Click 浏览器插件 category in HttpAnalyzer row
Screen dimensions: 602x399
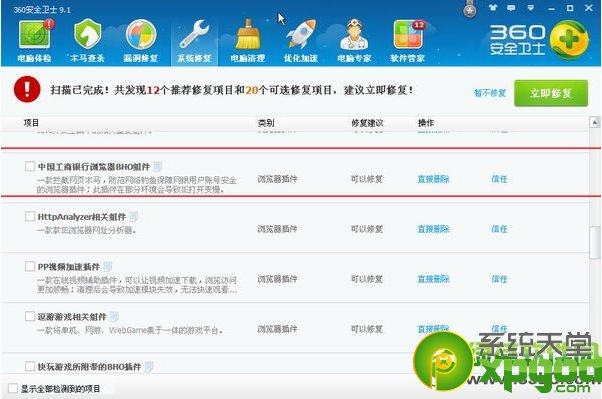[277, 229]
